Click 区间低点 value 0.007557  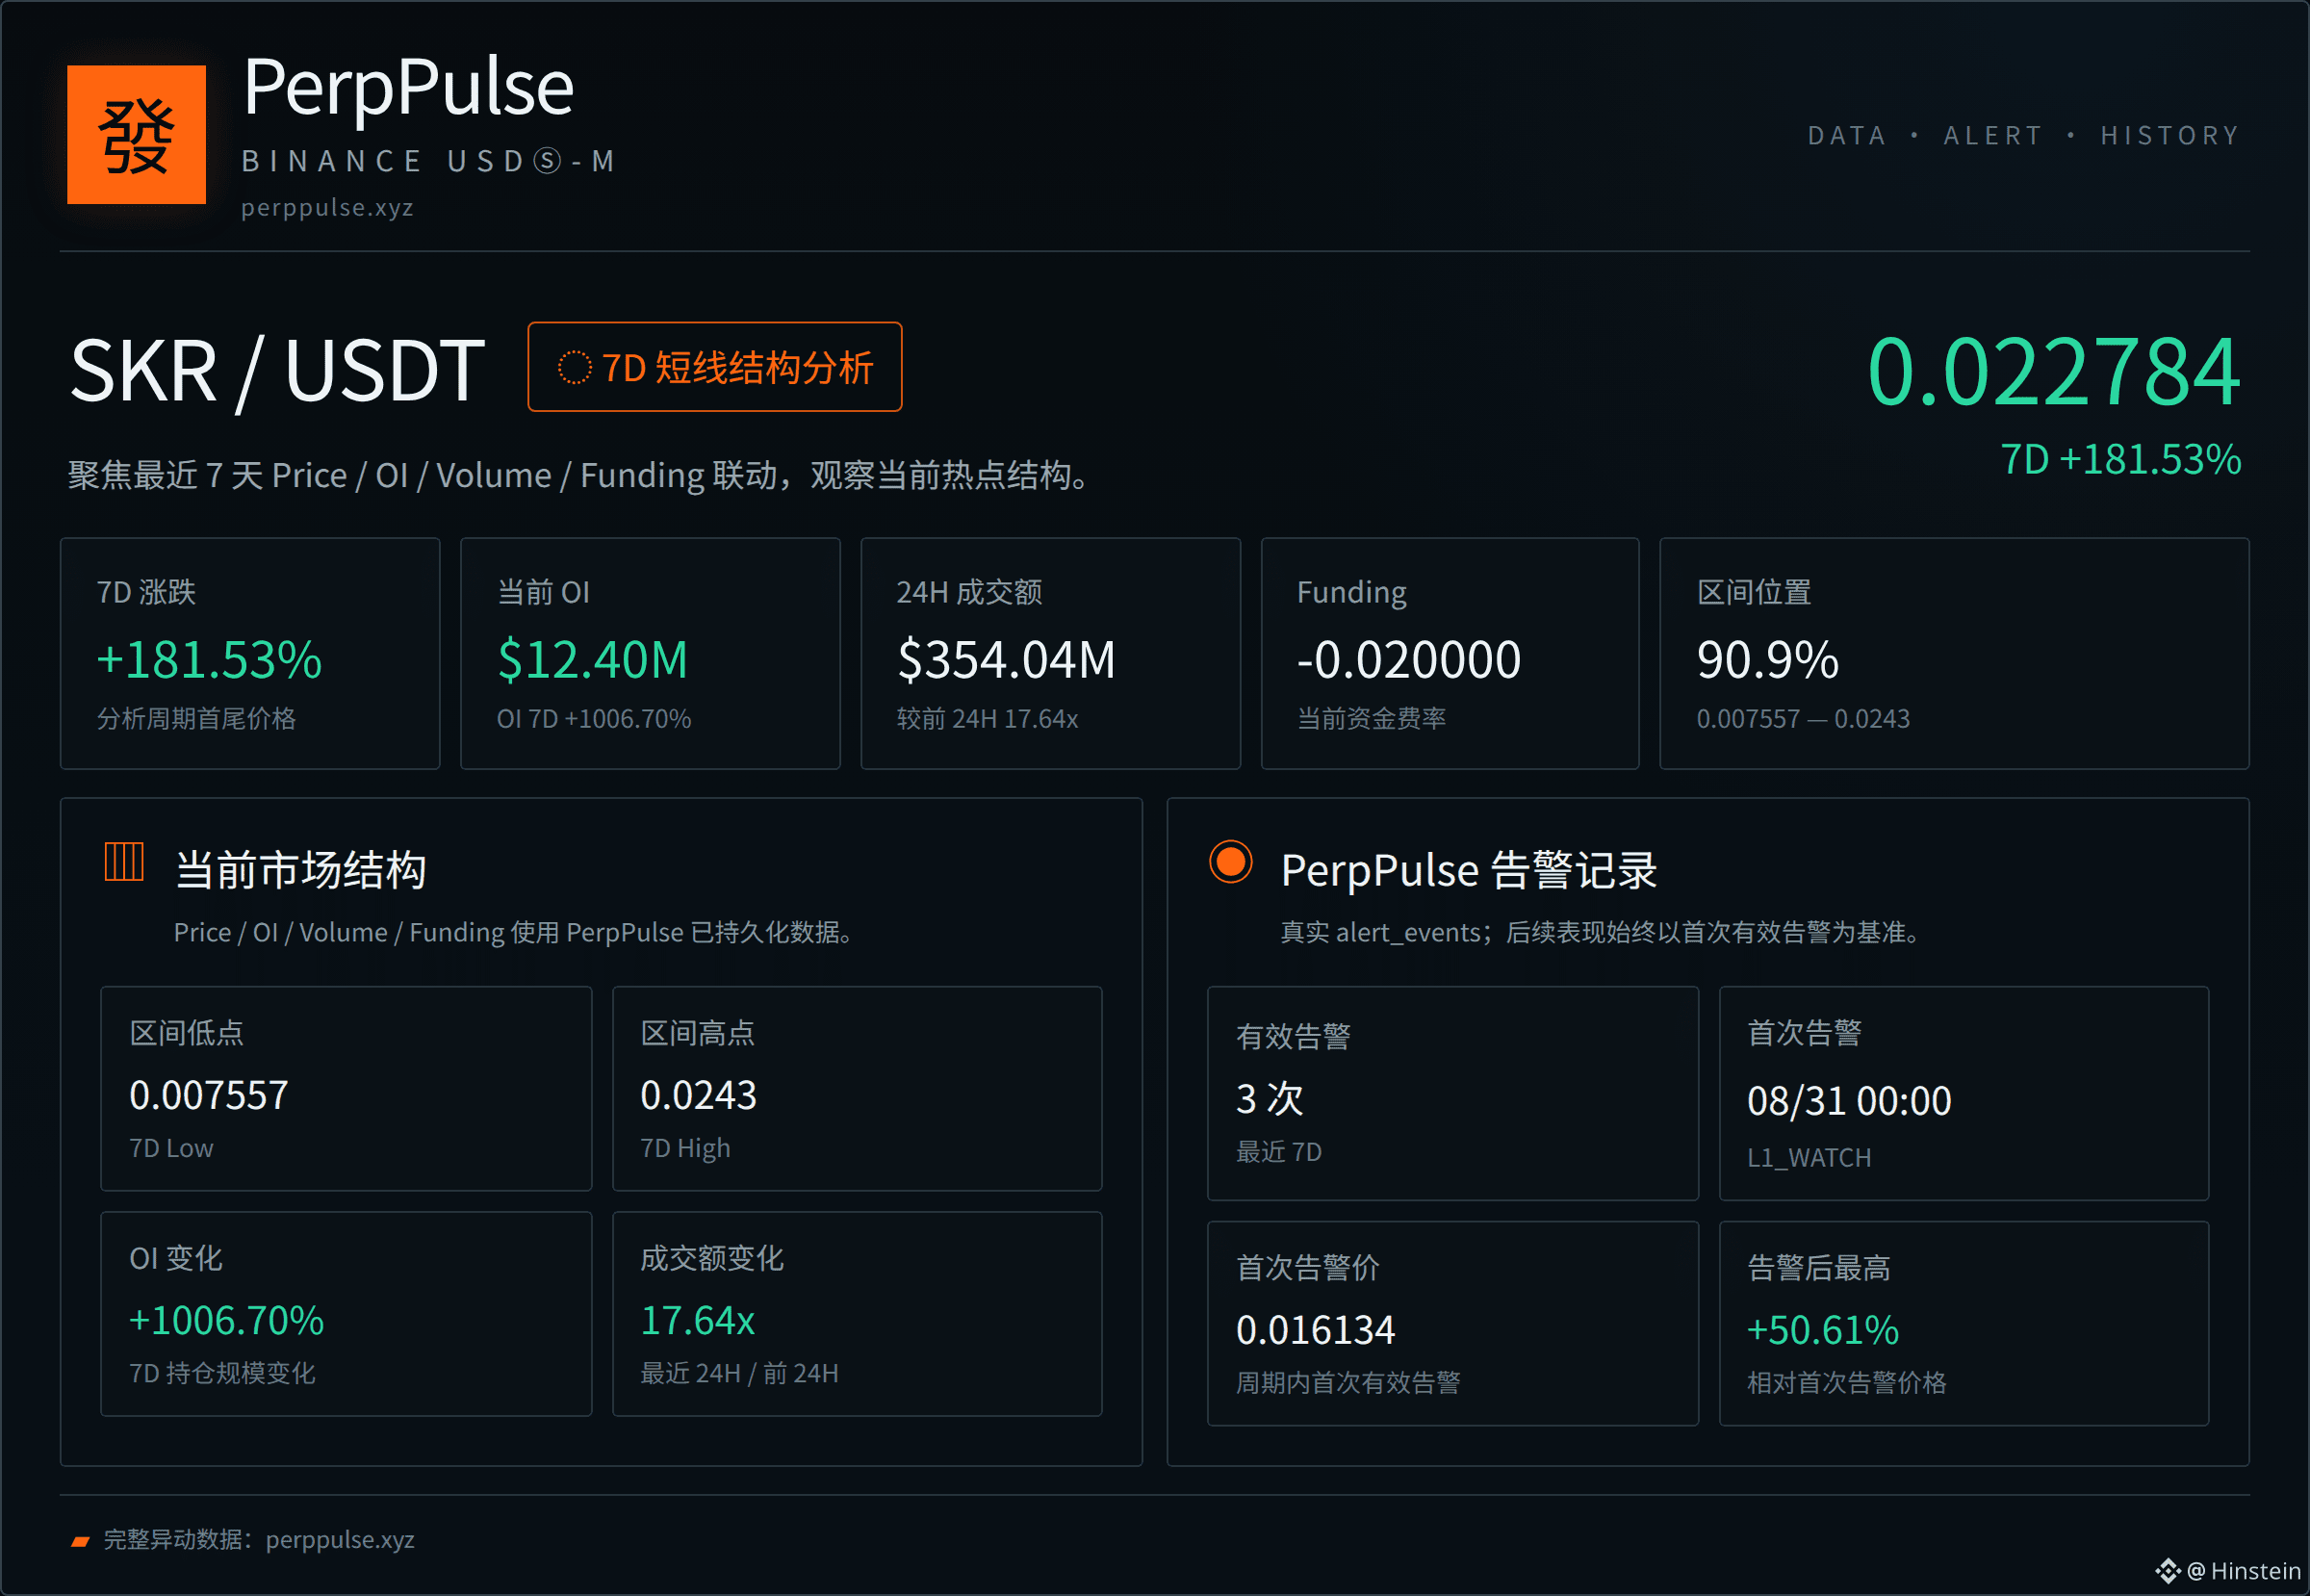pyautogui.click(x=208, y=1096)
